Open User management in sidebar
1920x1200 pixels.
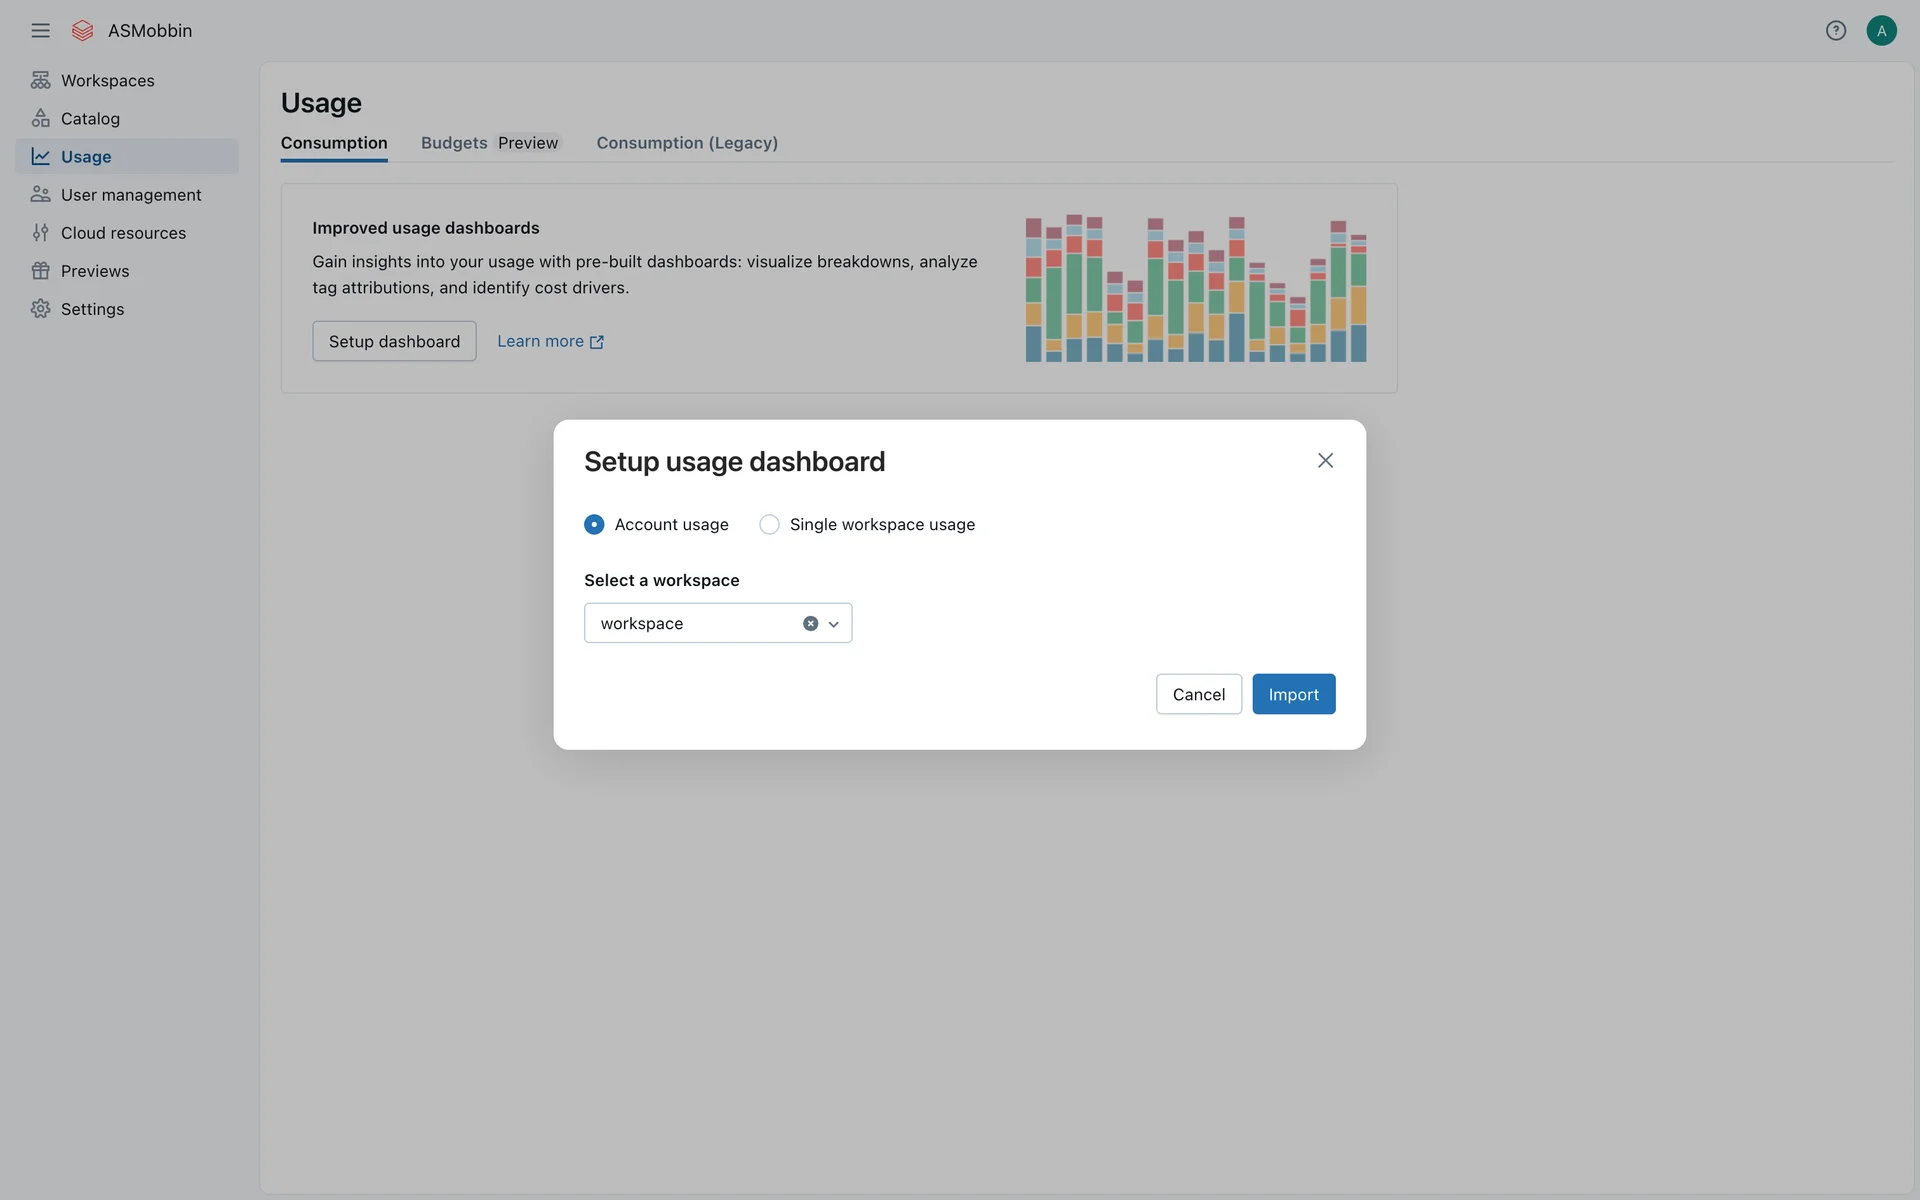pyautogui.click(x=130, y=195)
